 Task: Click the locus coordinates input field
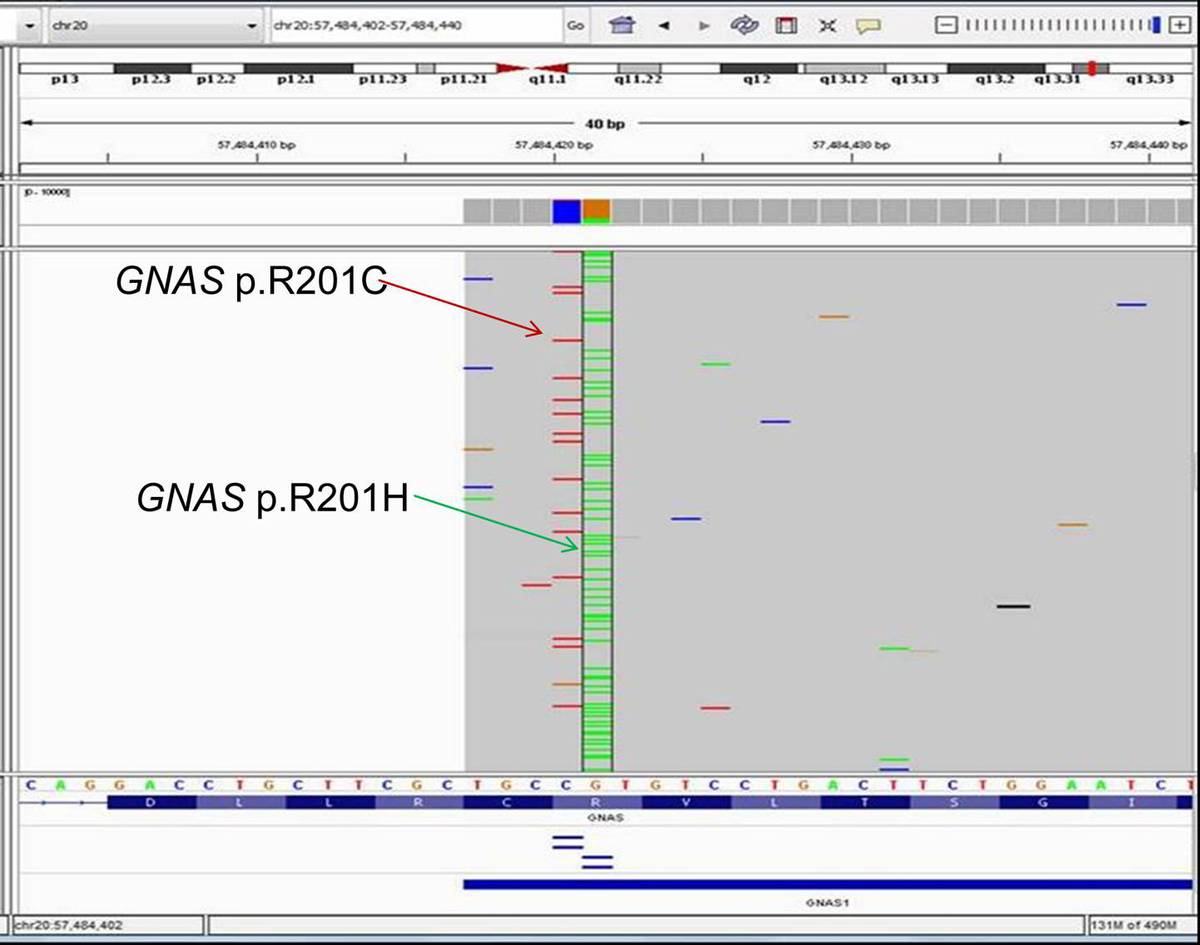(x=416, y=25)
